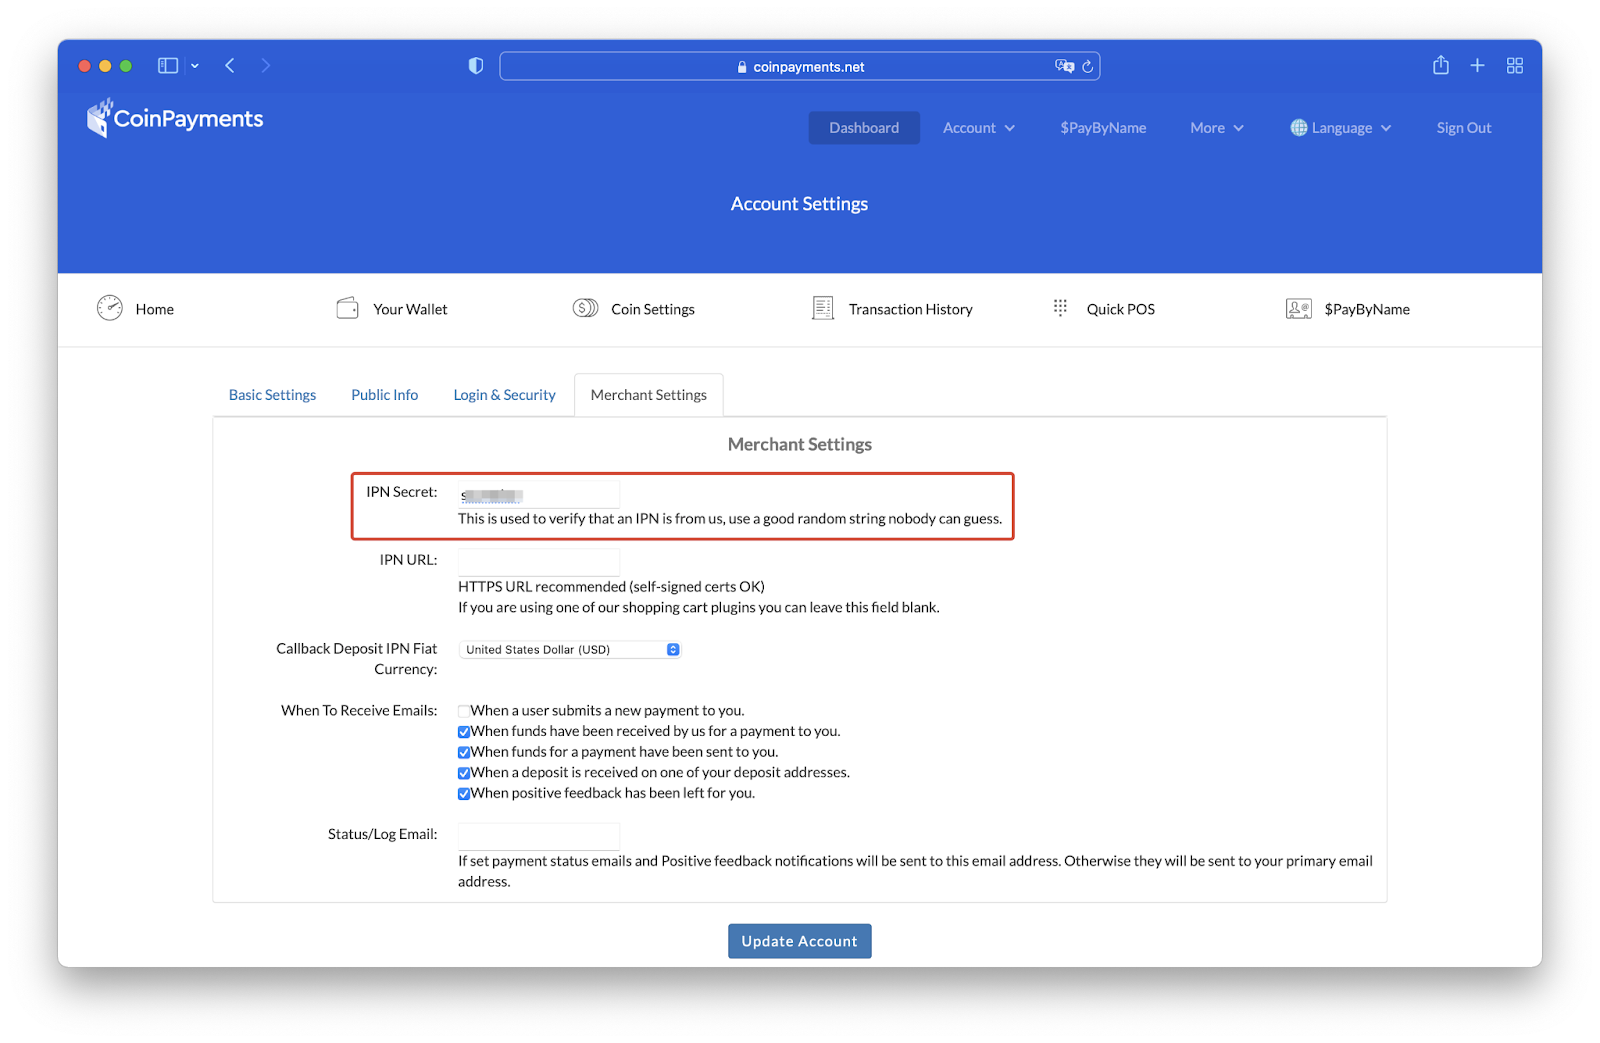
Task: Uncheck email when funds received by us
Action: pos(464,732)
